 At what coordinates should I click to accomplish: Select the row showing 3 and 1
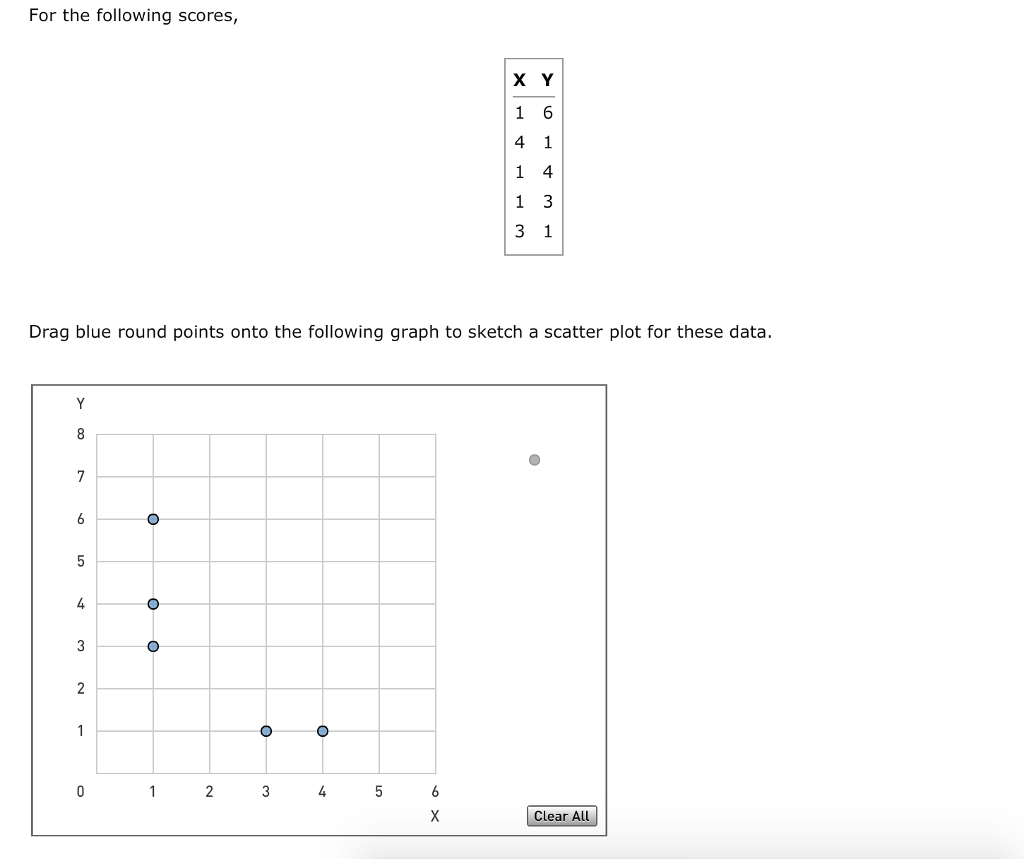pyautogui.click(x=533, y=232)
